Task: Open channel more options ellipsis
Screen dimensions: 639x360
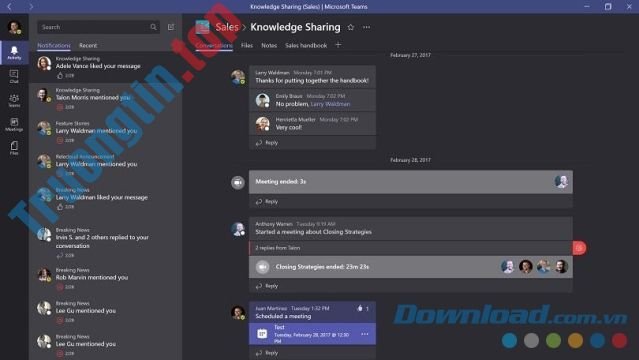Action: (367, 27)
